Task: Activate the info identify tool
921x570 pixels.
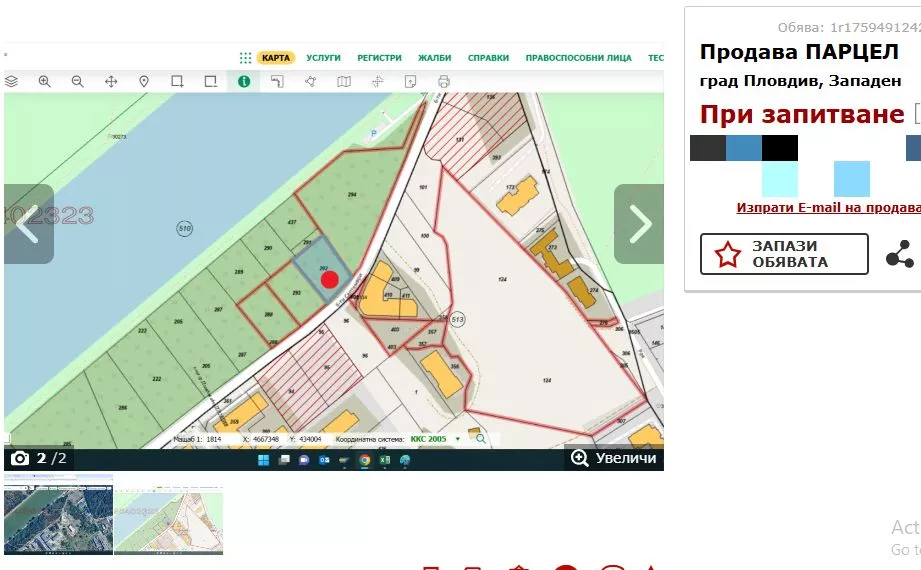Action: coord(244,82)
